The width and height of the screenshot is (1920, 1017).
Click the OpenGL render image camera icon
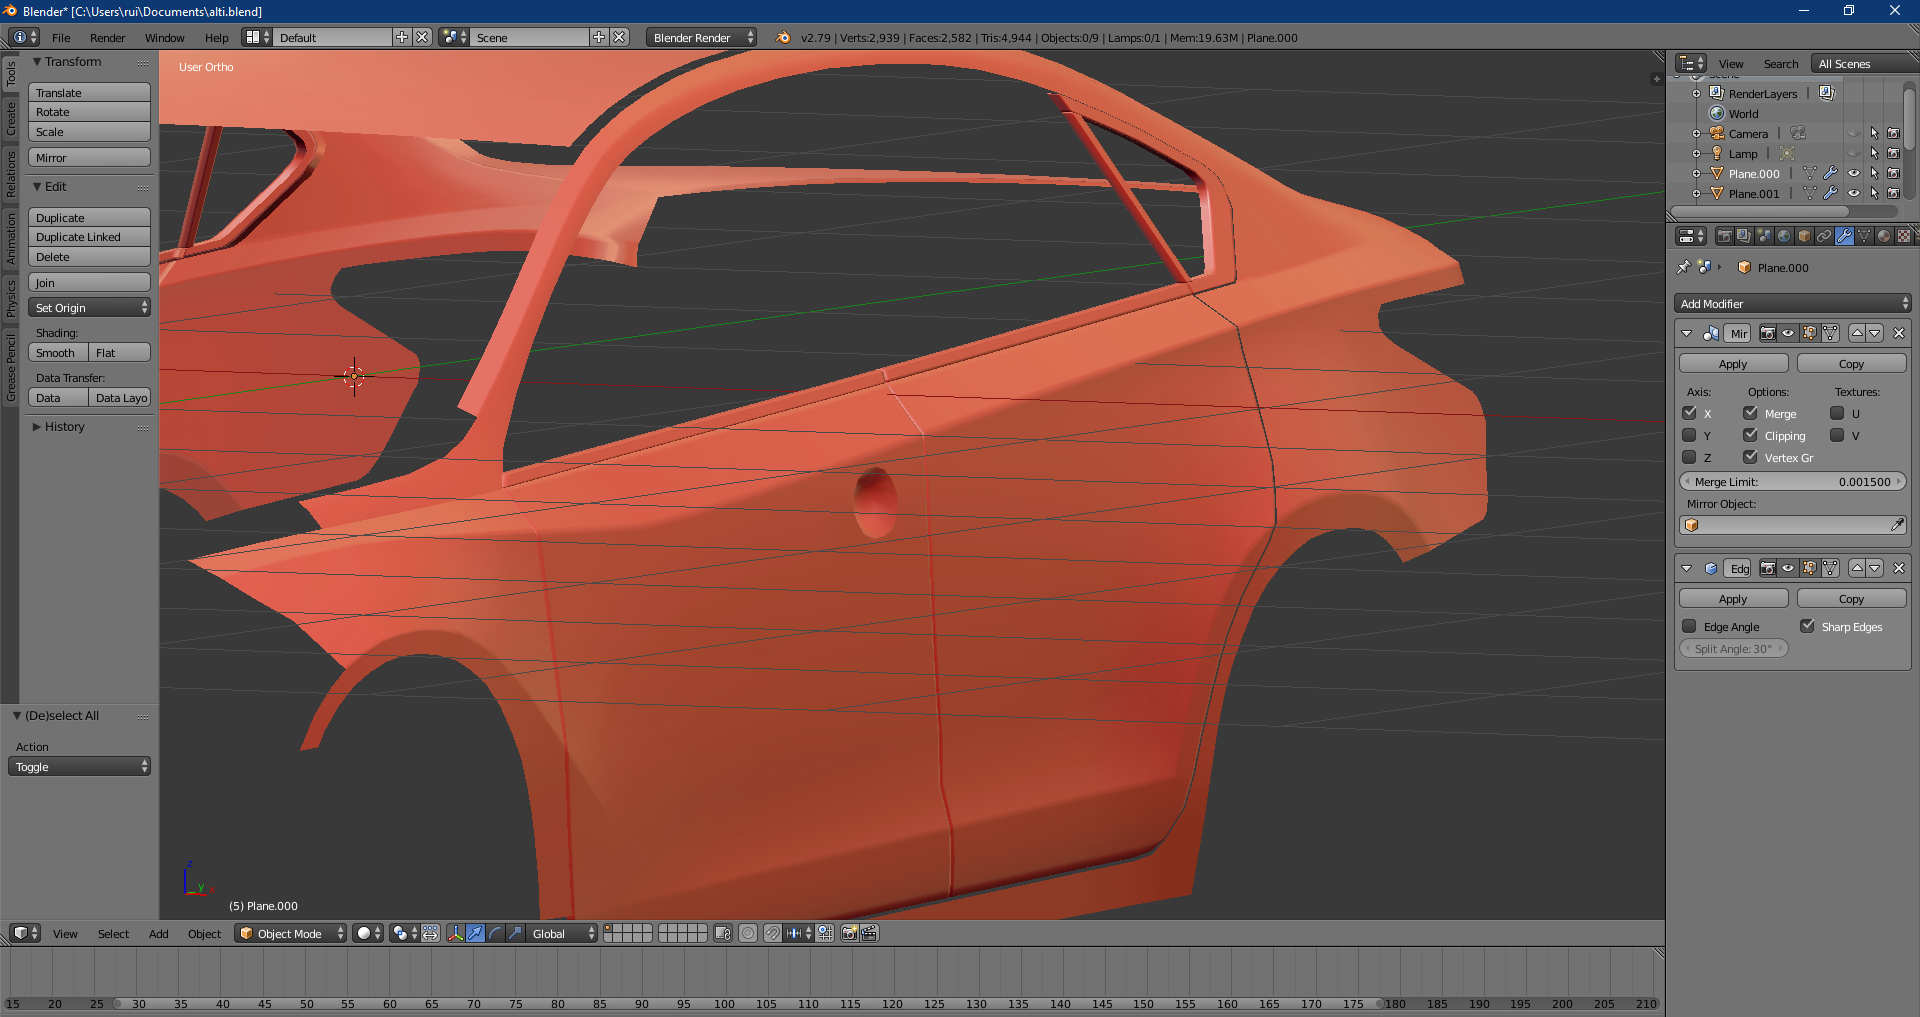coord(849,933)
